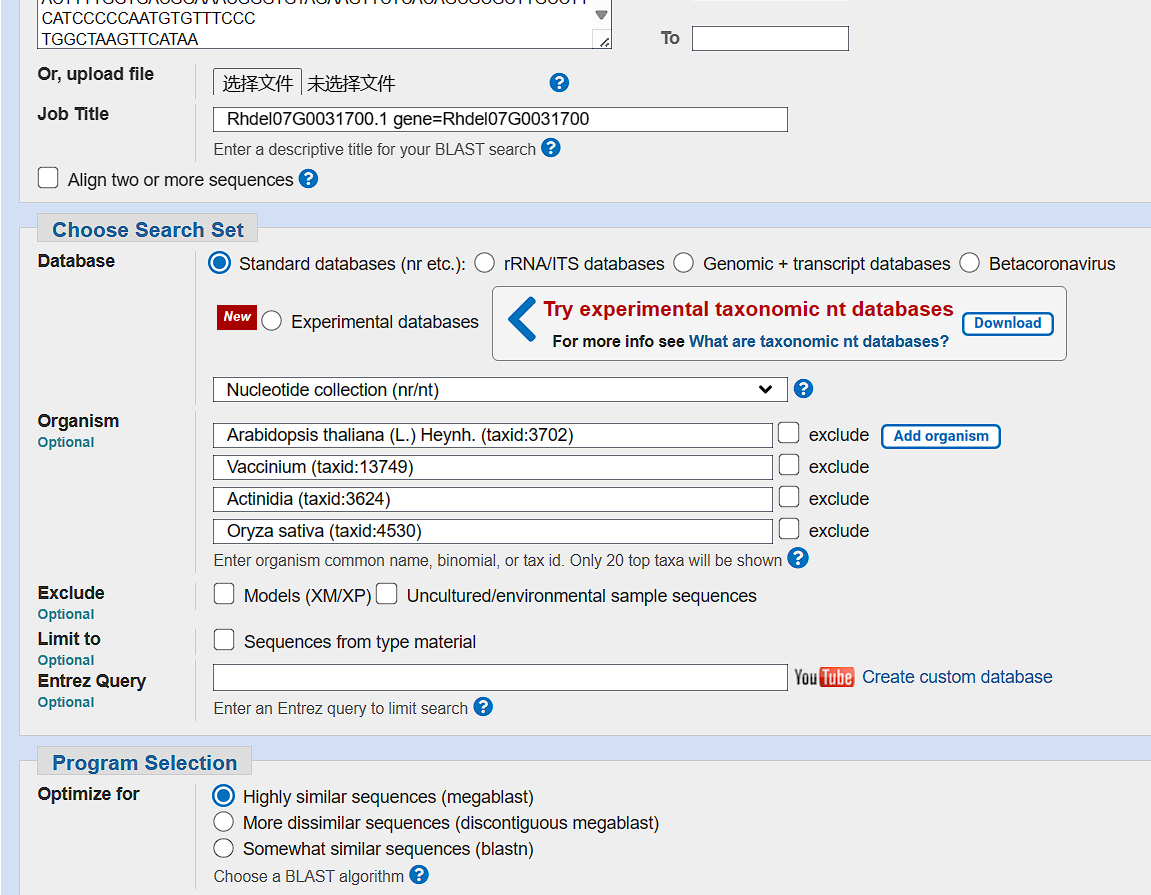Click the red New badge
This screenshot has width=1151, height=895.
pyautogui.click(x=237, y=317)
